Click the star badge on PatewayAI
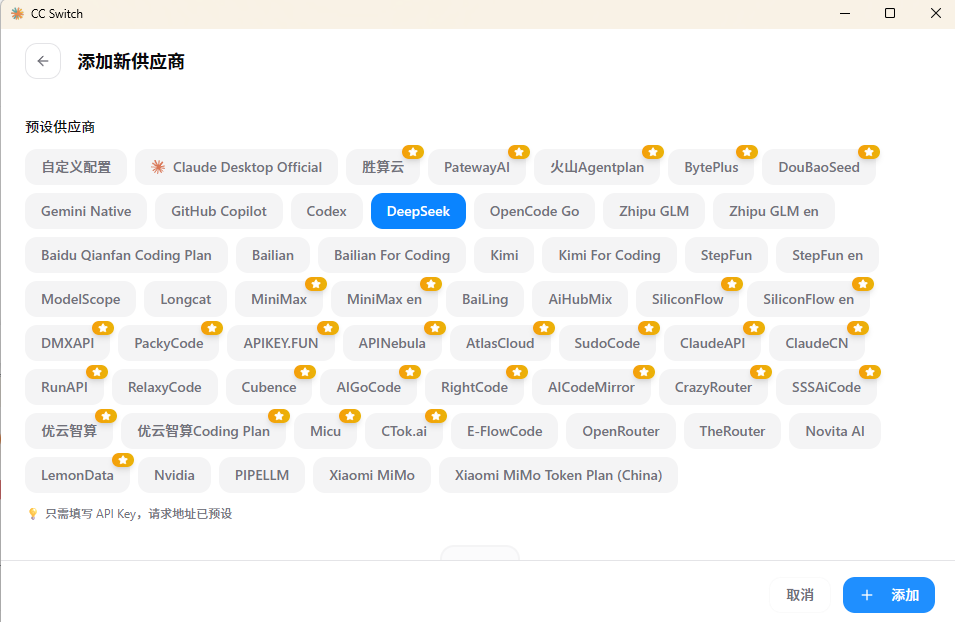The image size is (955, 622). (x=518, y=152)
